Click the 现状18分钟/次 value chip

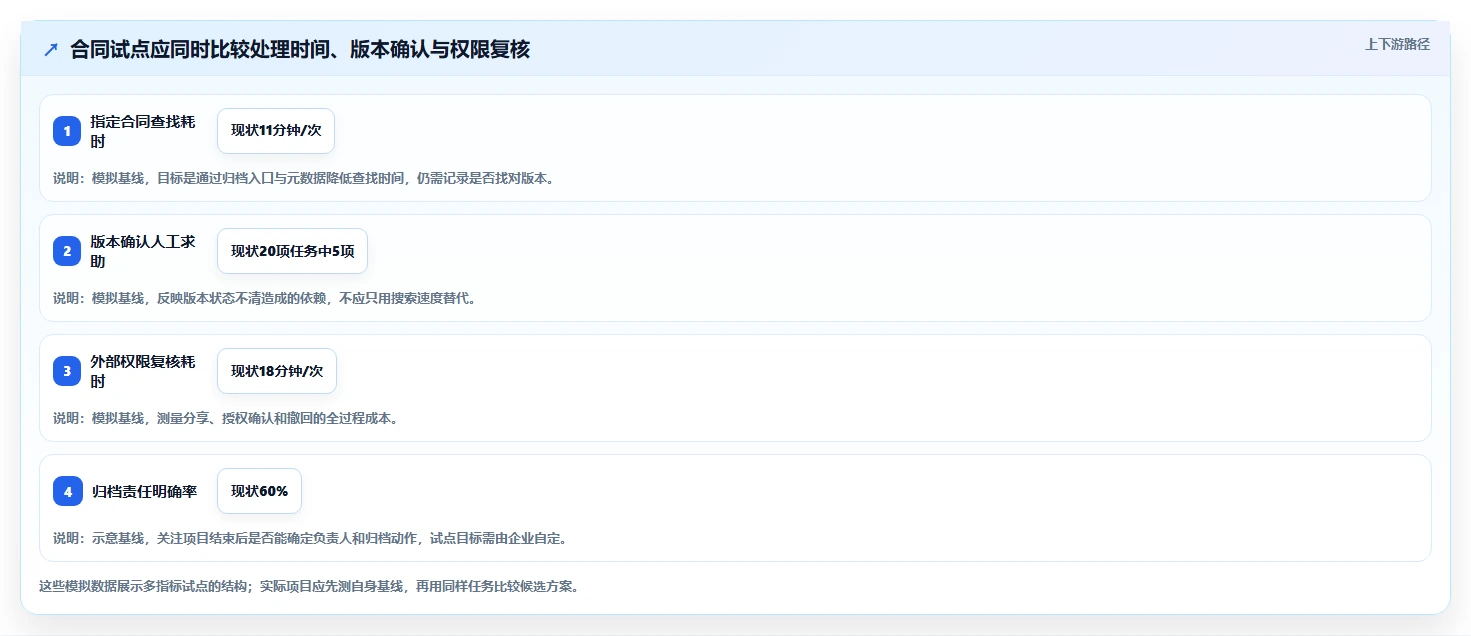277,371
